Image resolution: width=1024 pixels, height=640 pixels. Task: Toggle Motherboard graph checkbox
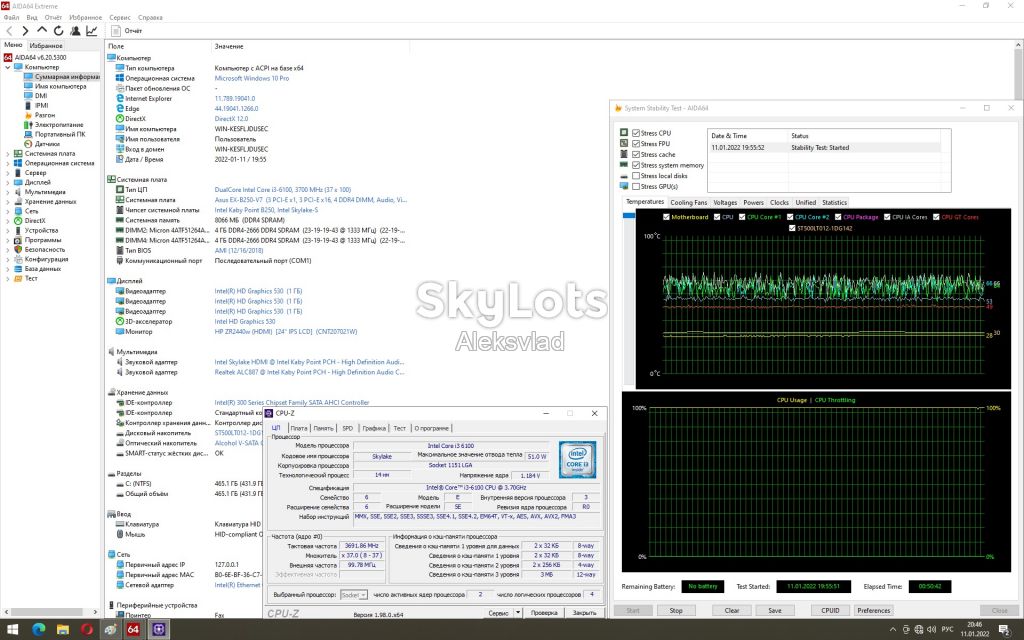(x=666, y=217)
